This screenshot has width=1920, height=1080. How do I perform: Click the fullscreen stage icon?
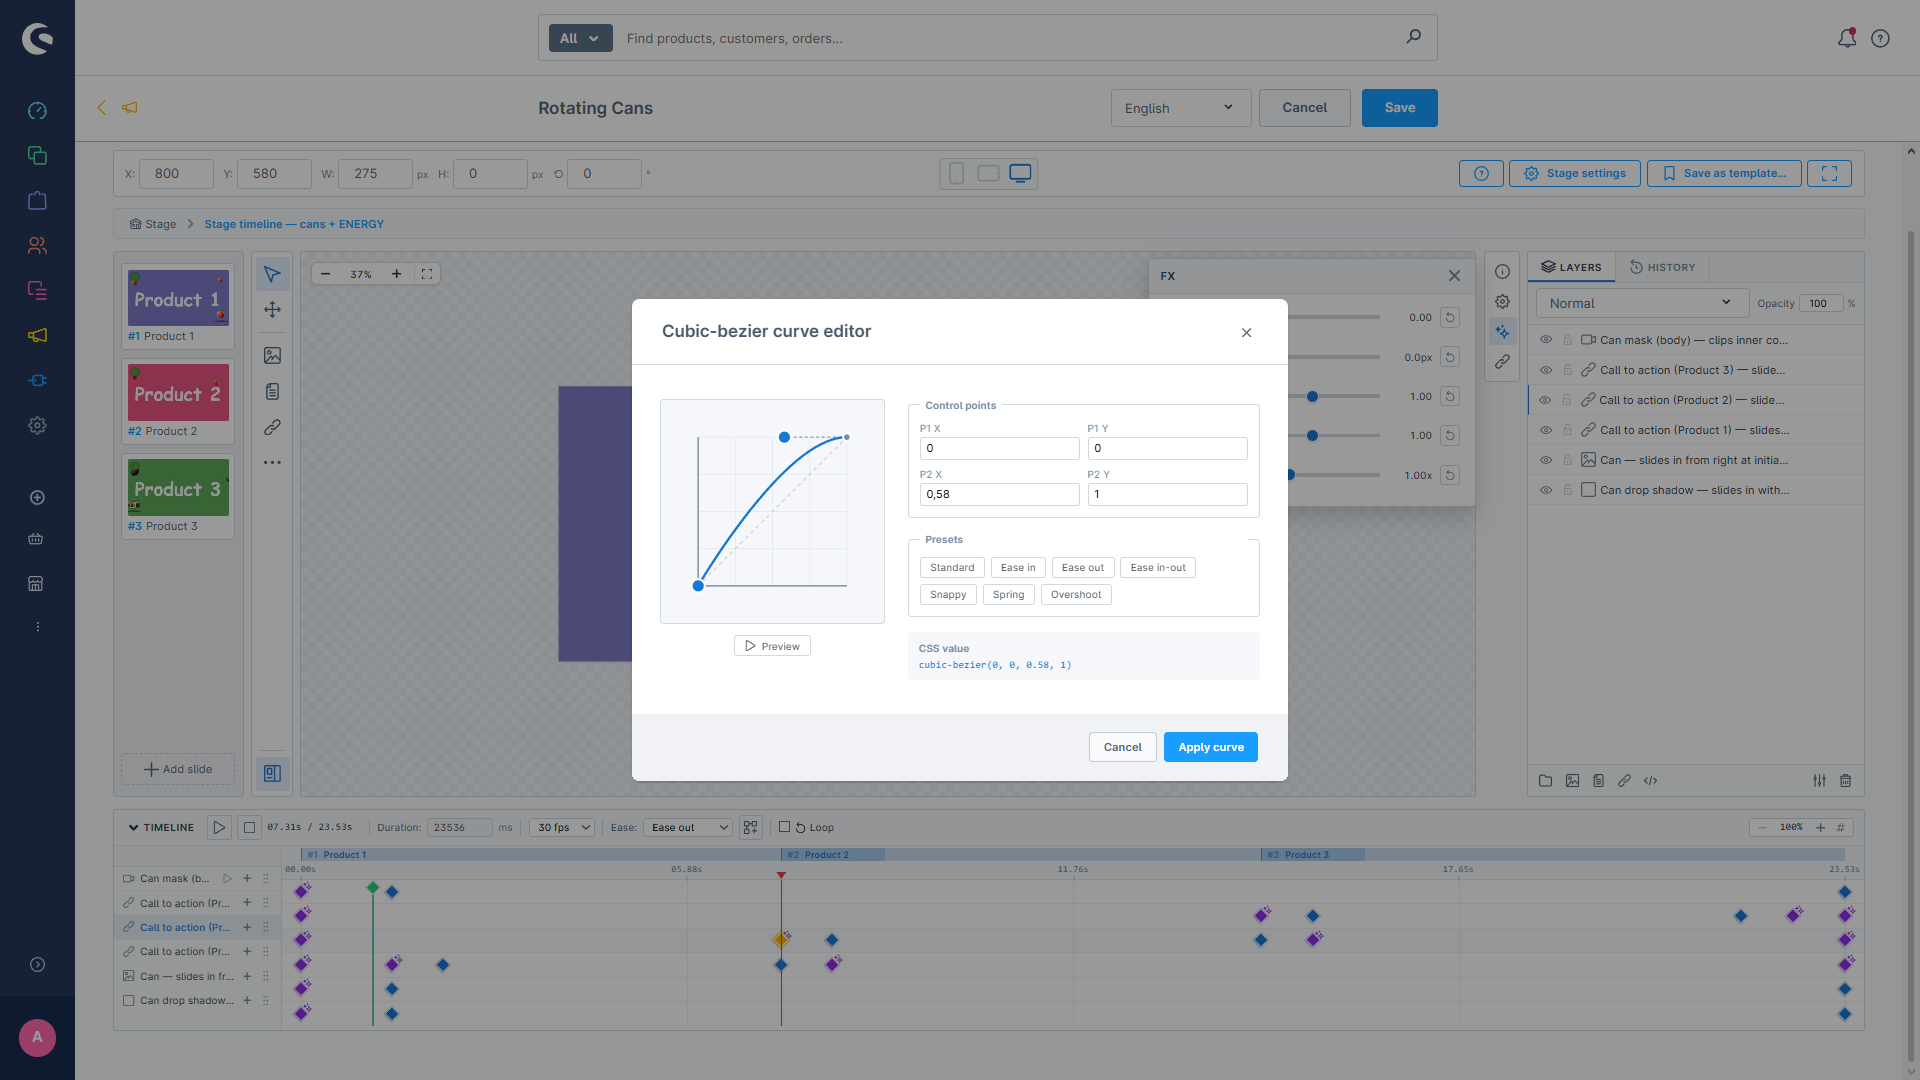(x=1829, y=174)
